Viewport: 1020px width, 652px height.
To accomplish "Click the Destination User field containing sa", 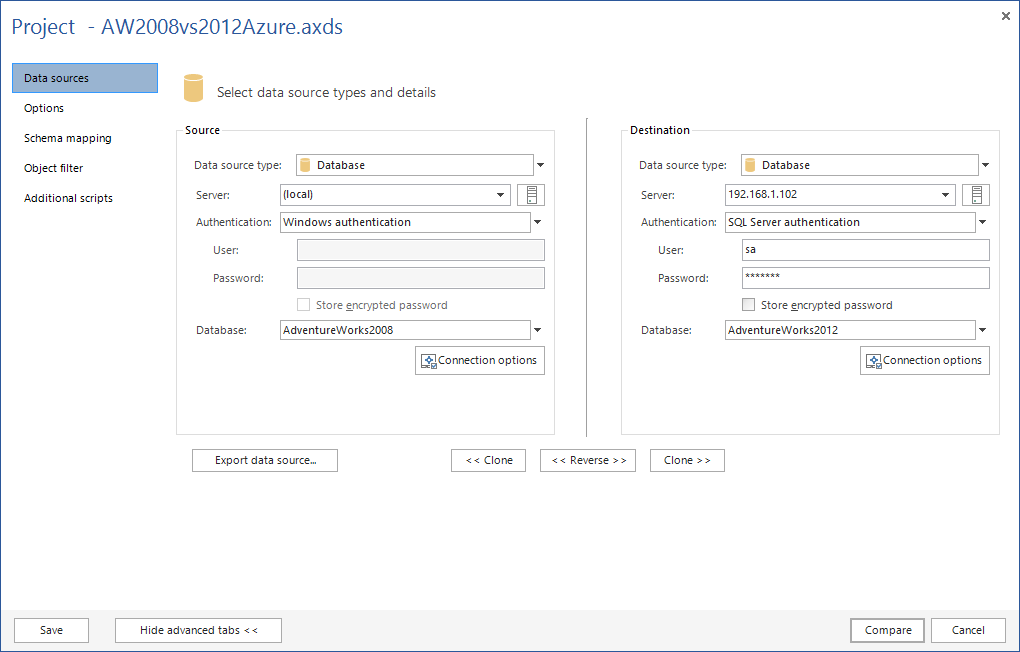I will (x=866, y=250).
